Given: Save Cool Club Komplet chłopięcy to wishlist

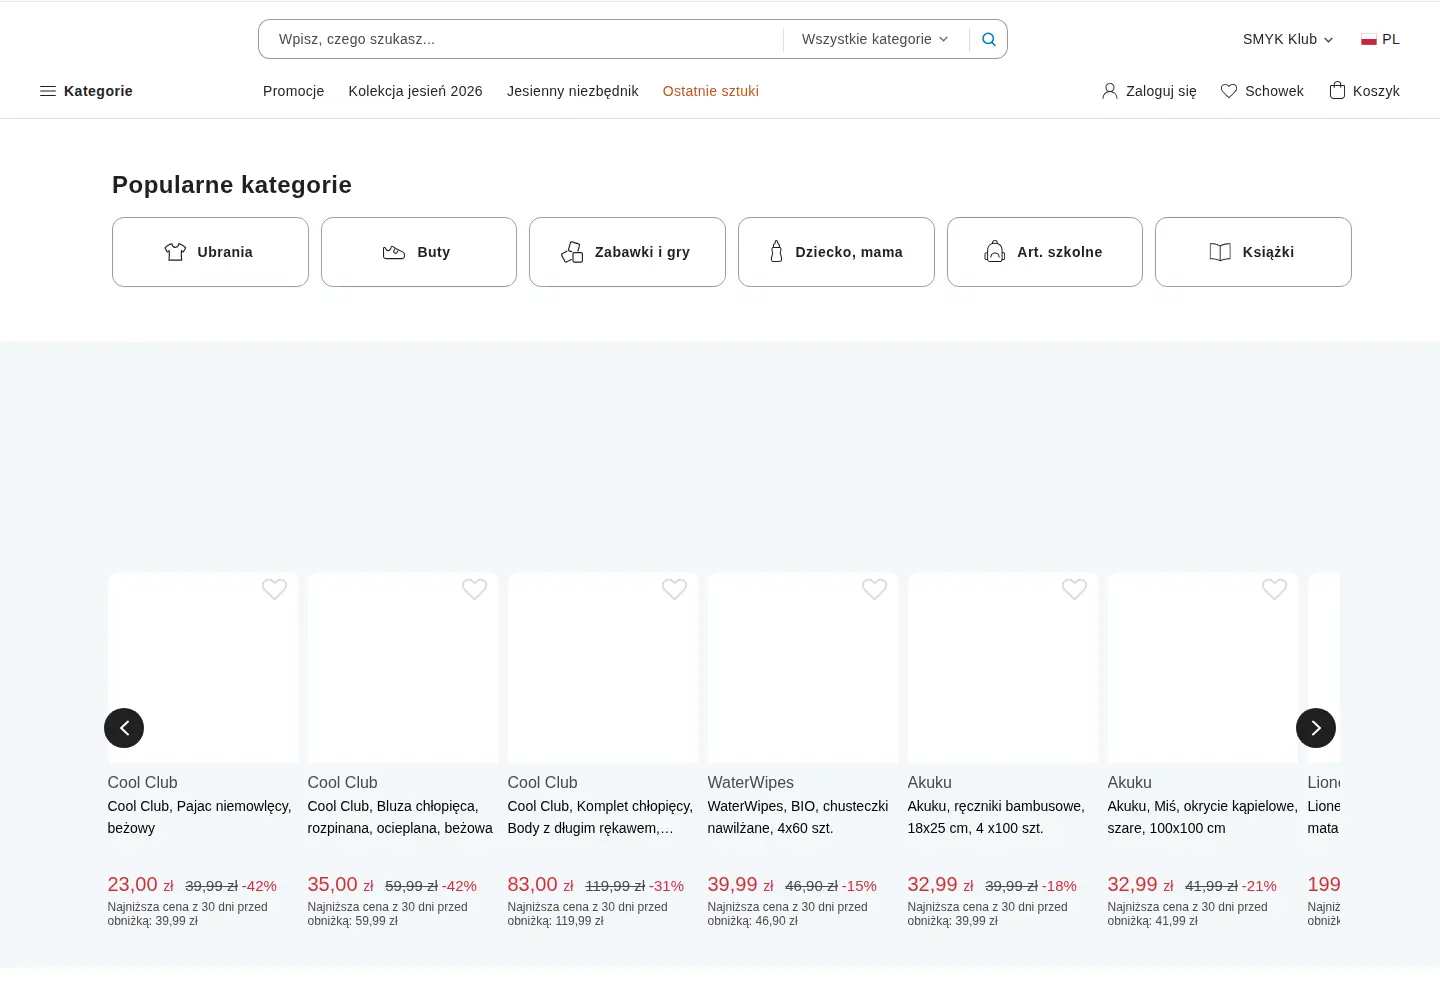Looking at the screenshot, I should [674, 589].
